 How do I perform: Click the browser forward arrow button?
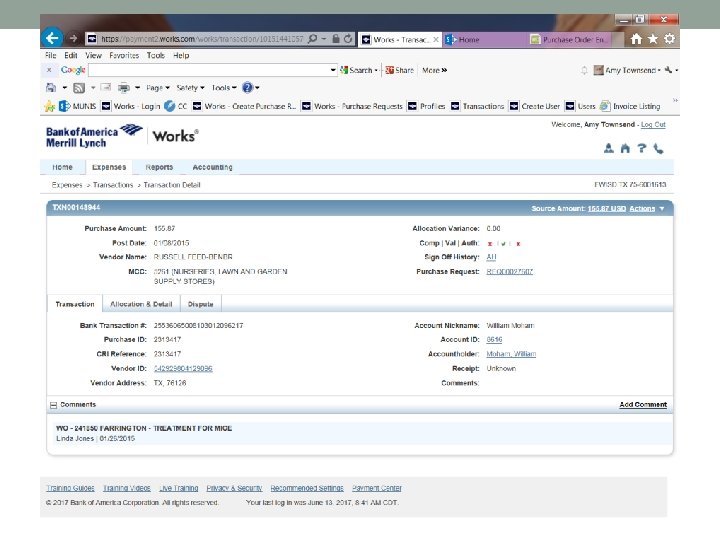(x=73, y=39)
